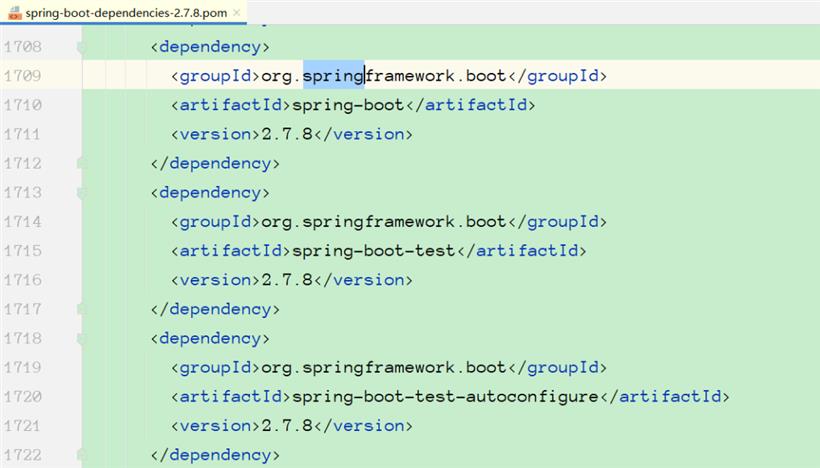Click the opening dependency tag on line 1708
Screen dimensions: 820x468
click(210, 47)
